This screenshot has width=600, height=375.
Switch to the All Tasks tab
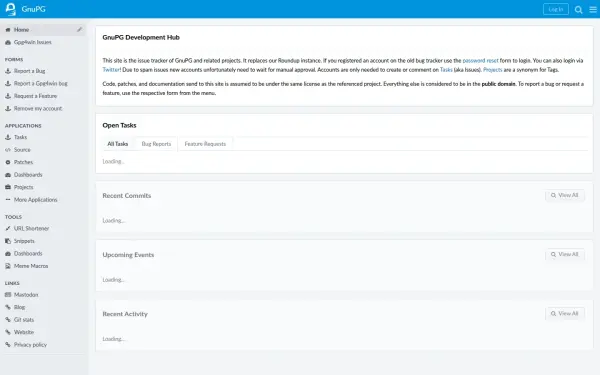point(117,144)
